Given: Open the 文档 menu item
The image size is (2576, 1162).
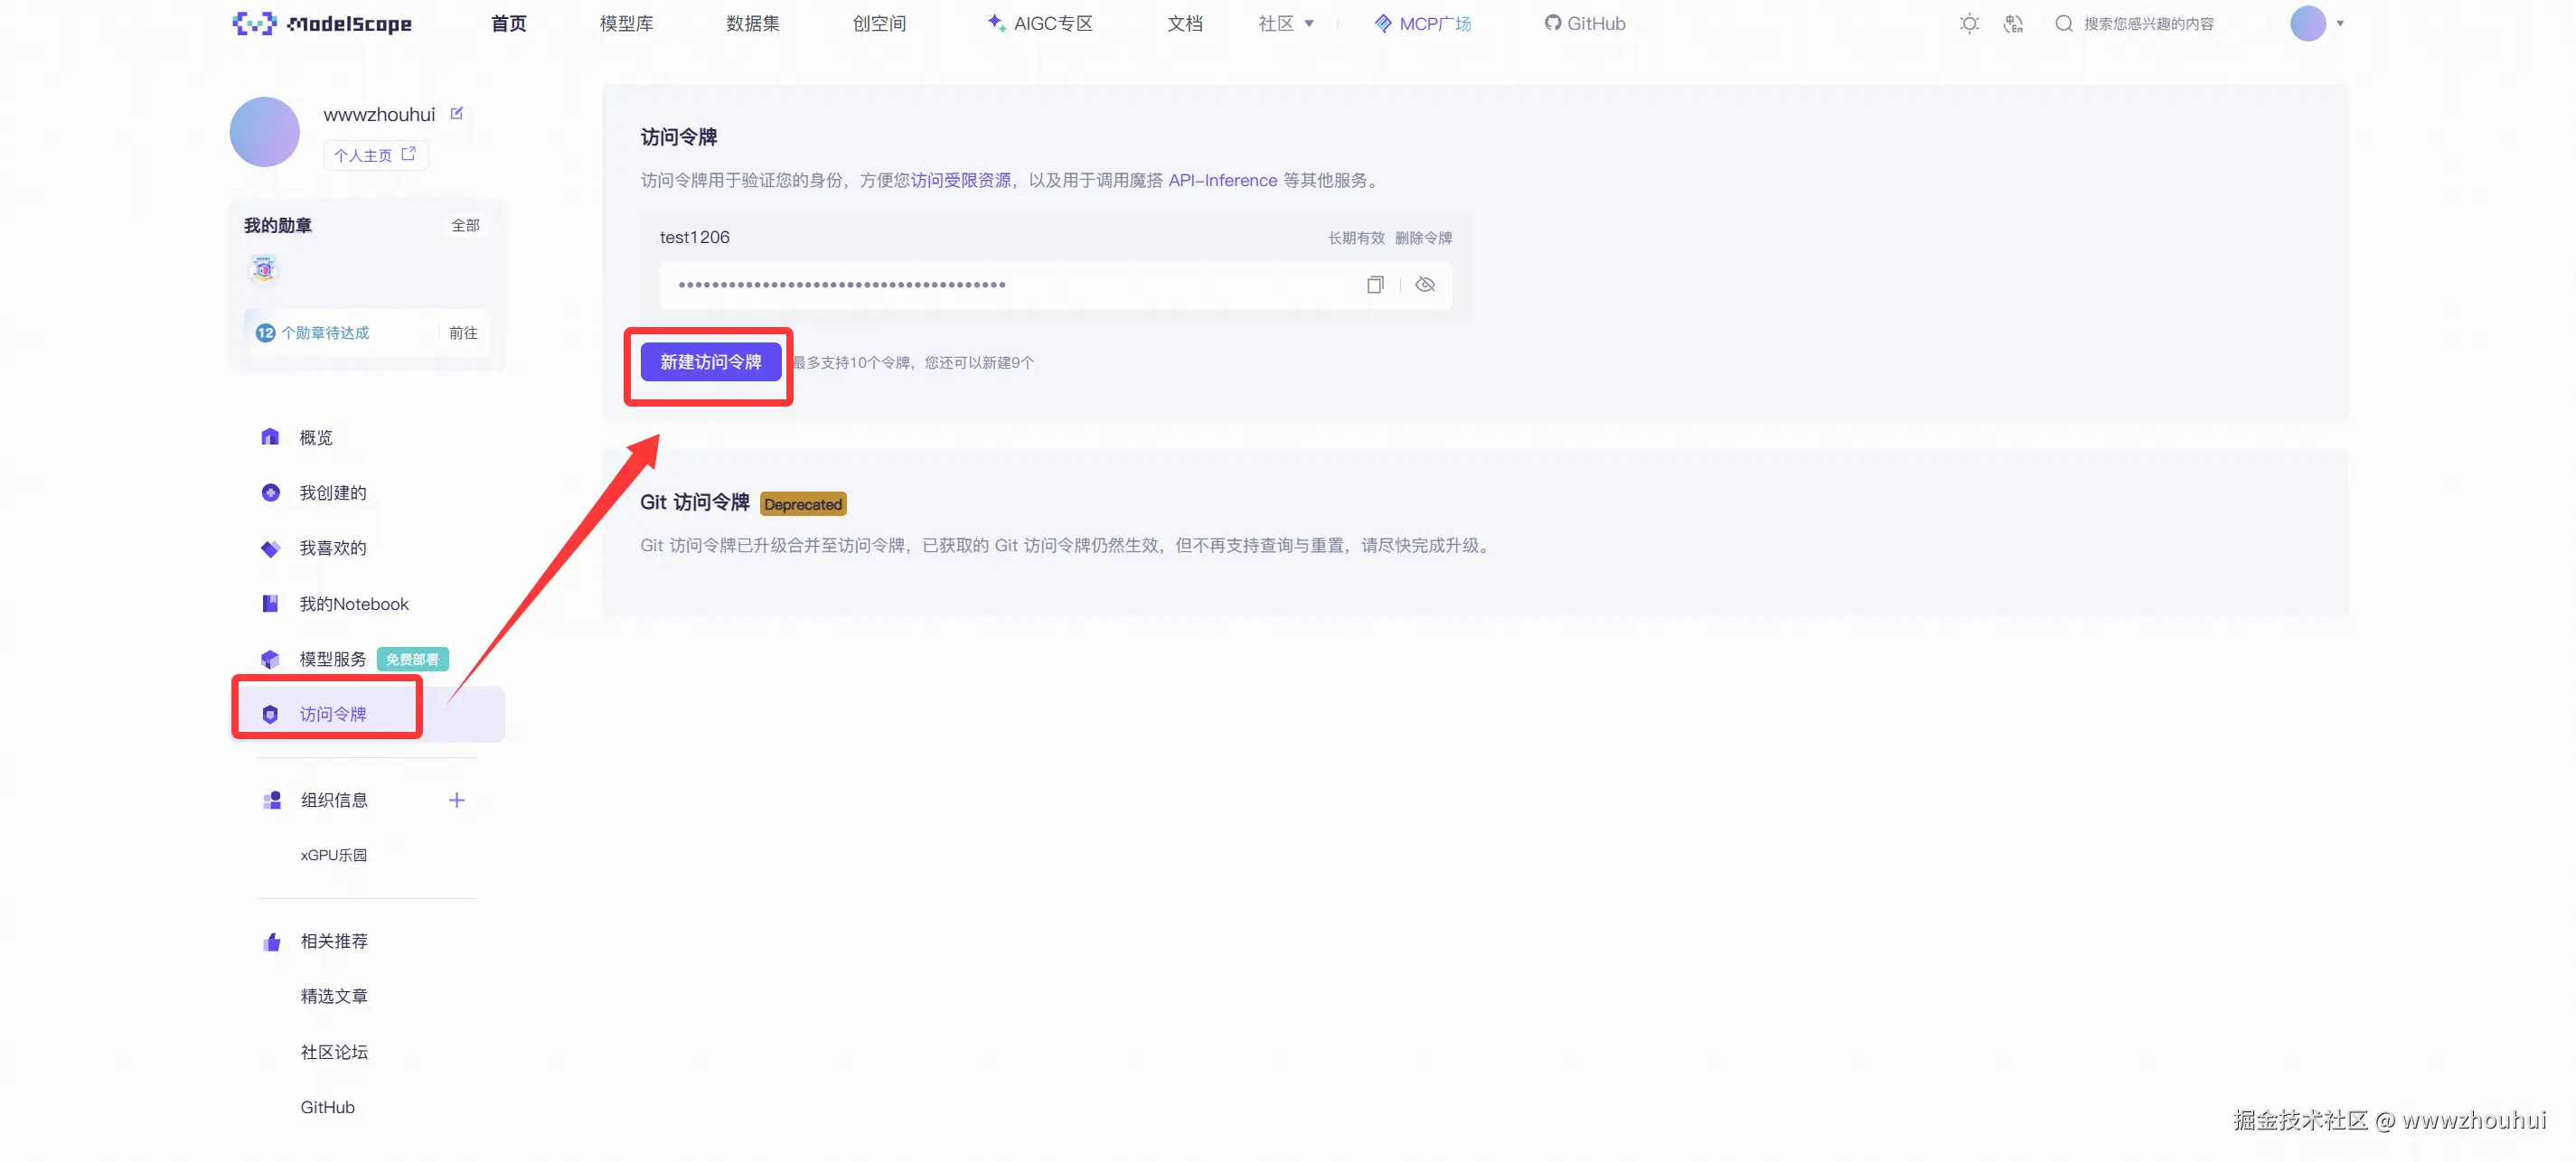Looking at the screenshot, I should click(1185, 23).
